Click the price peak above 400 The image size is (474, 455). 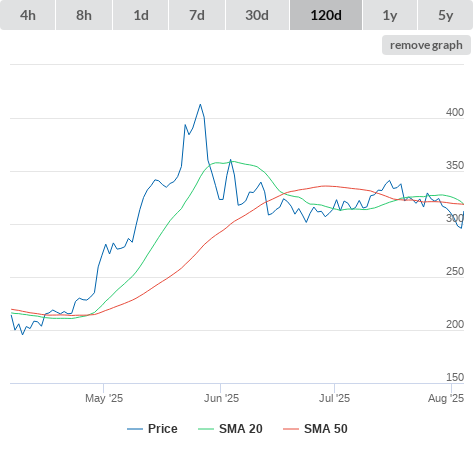200,105
